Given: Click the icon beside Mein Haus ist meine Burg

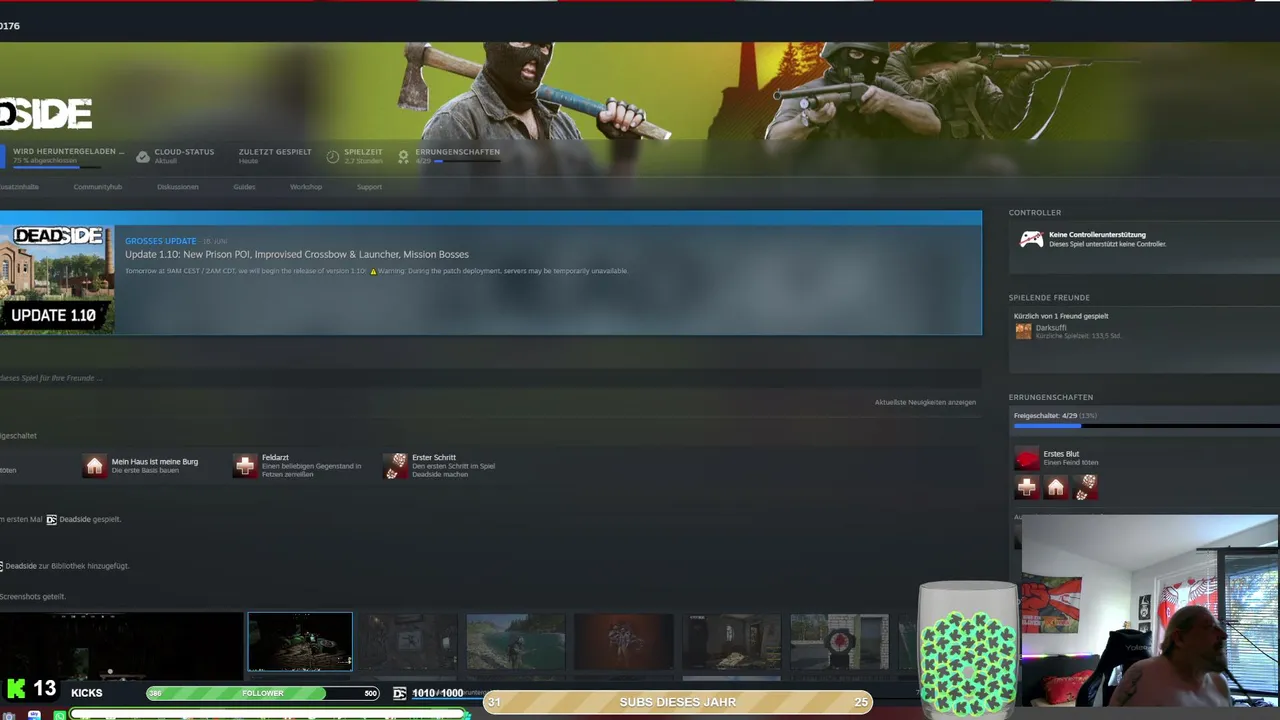Looking at the screenshot, I should pos(94,466).
